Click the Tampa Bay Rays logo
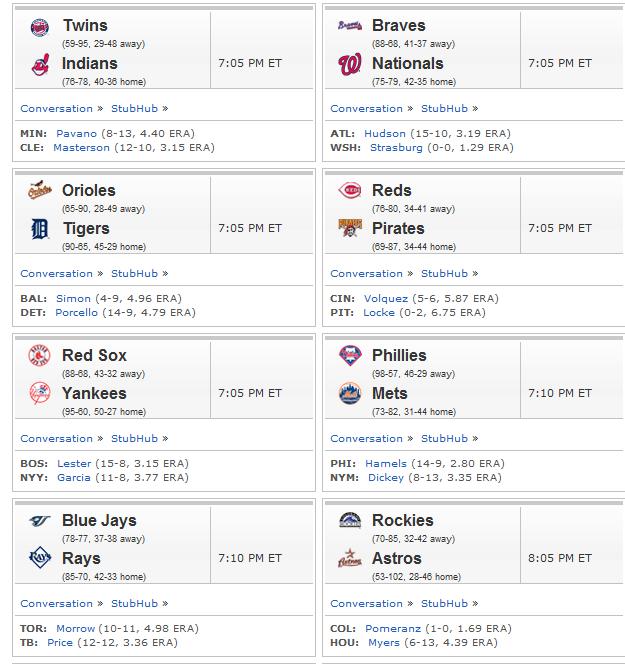Image resolution: width=625 pixels, height=664 pixels. (x=40, y=558)
